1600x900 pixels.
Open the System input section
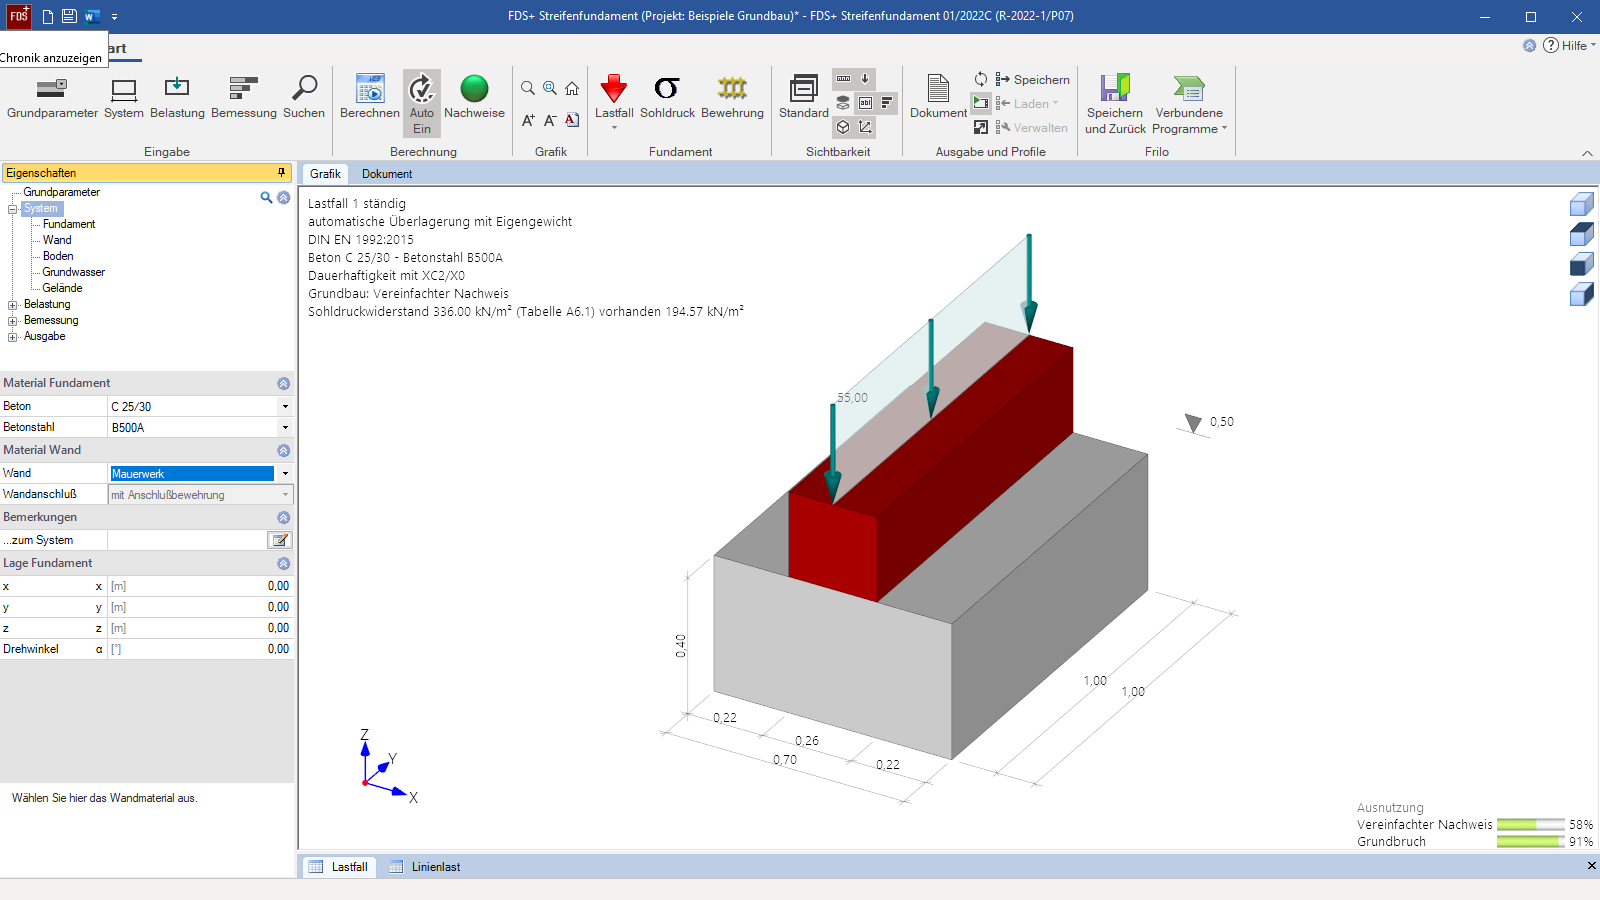(x=124, y=98)
